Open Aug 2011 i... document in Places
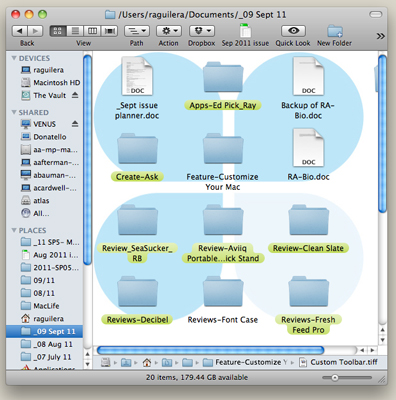The width and height of the screenshot is (396, 400). 50,255
